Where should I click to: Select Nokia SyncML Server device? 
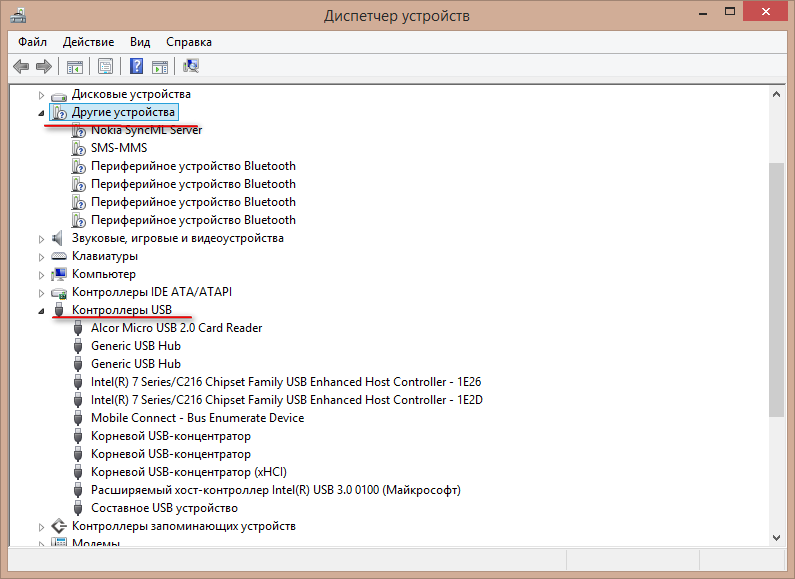tap(147, 130)
